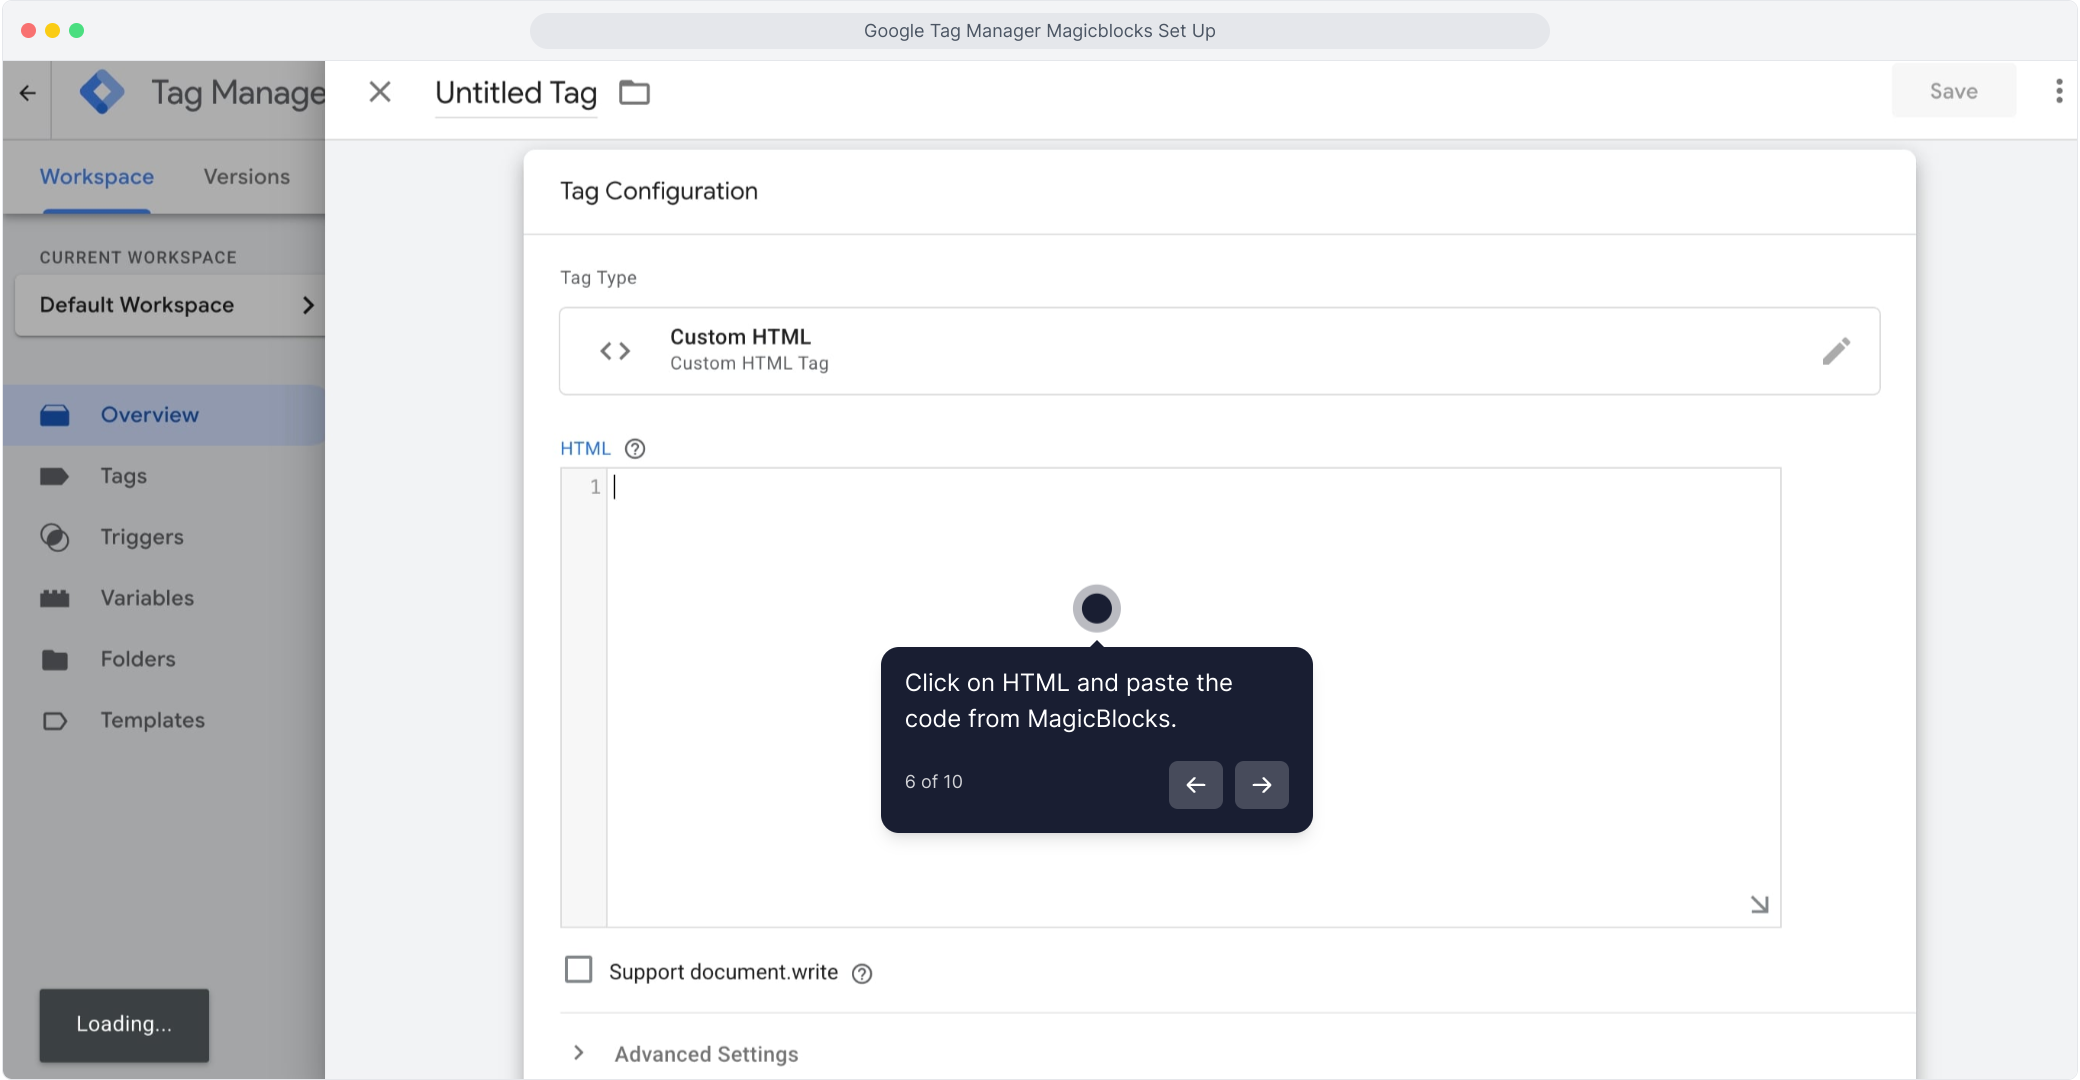Click the HTML editor resize handle arrow

[x=1759, y=904]
